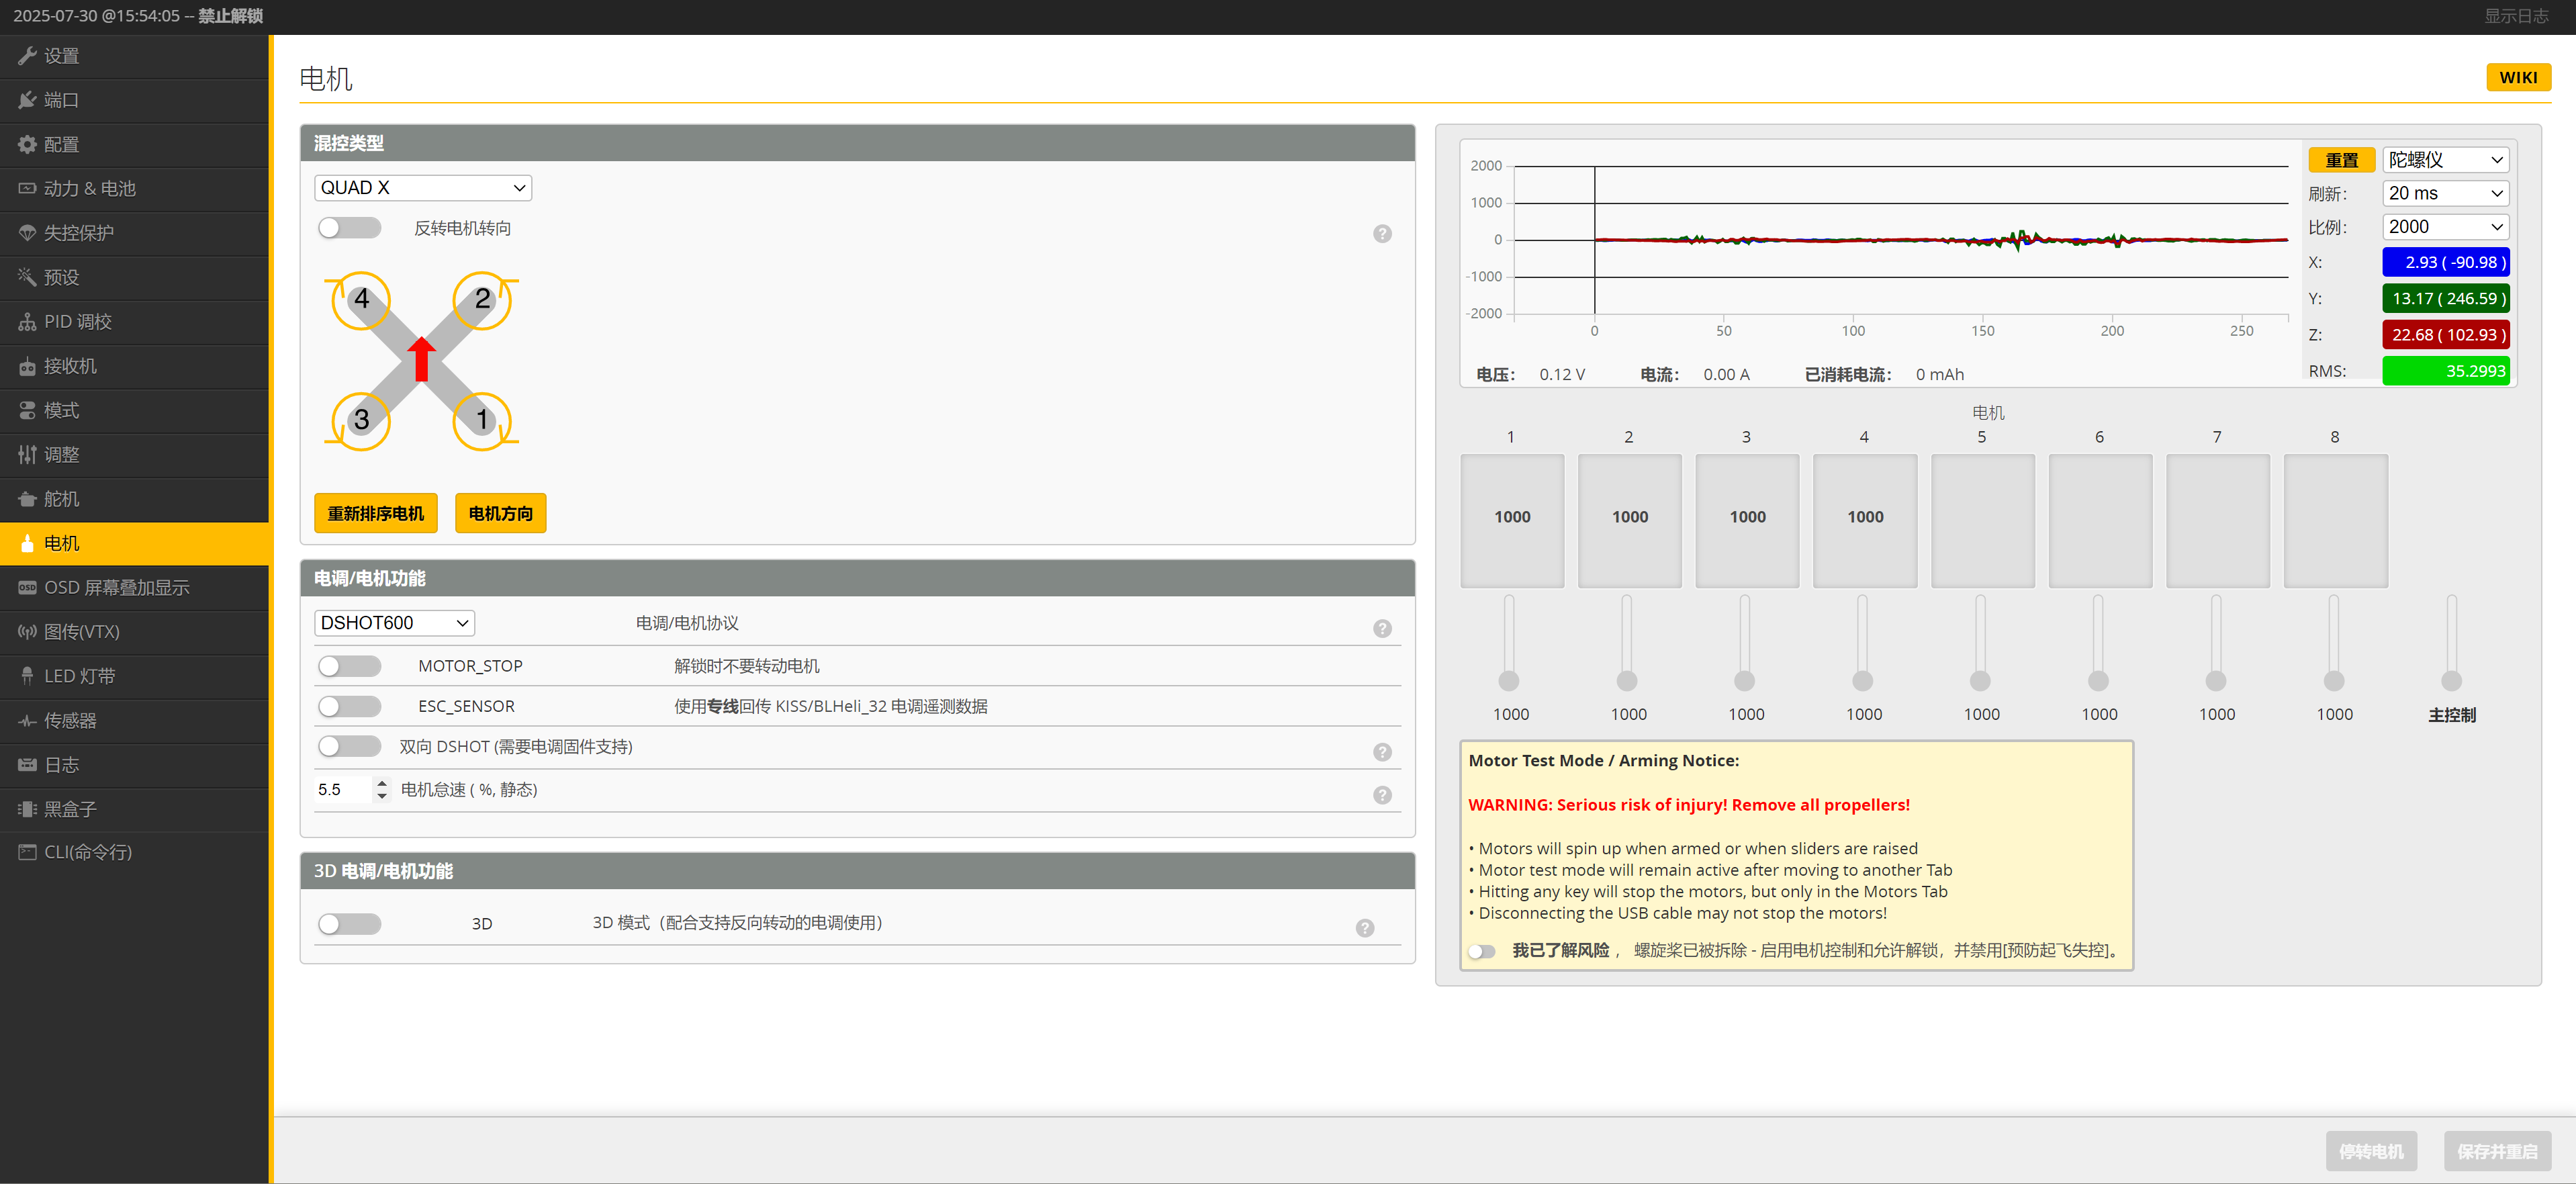The height and width of the screenshot is (1184, 2576).
Task: Click the help icon beside 电调/电机协议
Action: click(x=1382, y=628)
